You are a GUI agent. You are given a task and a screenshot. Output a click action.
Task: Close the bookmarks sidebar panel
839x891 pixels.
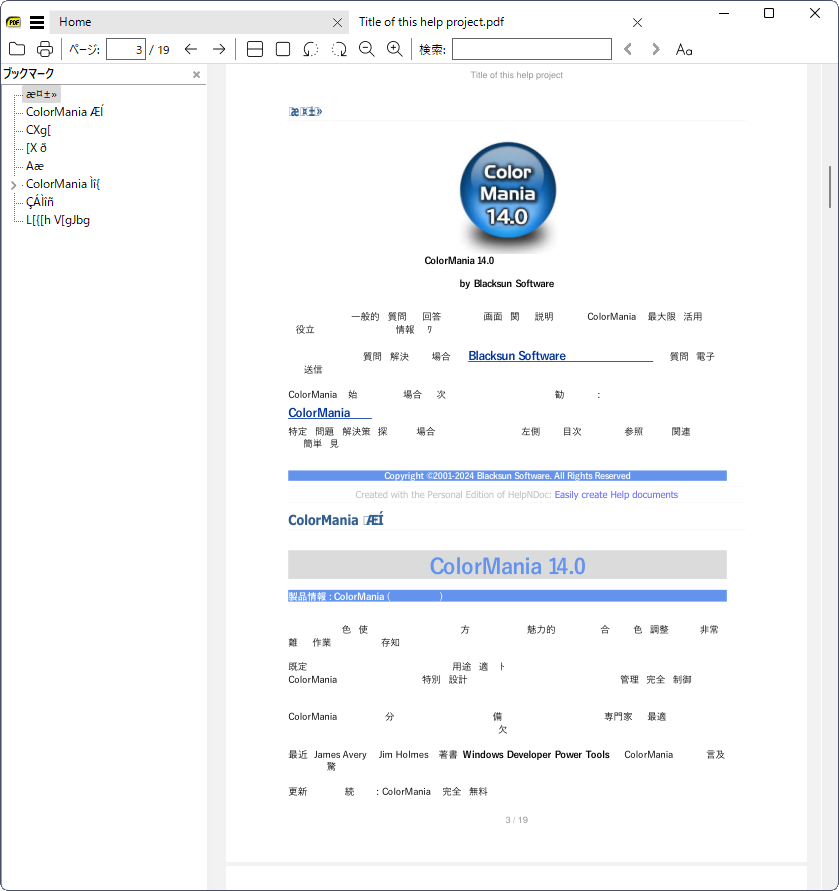(197, 74)
